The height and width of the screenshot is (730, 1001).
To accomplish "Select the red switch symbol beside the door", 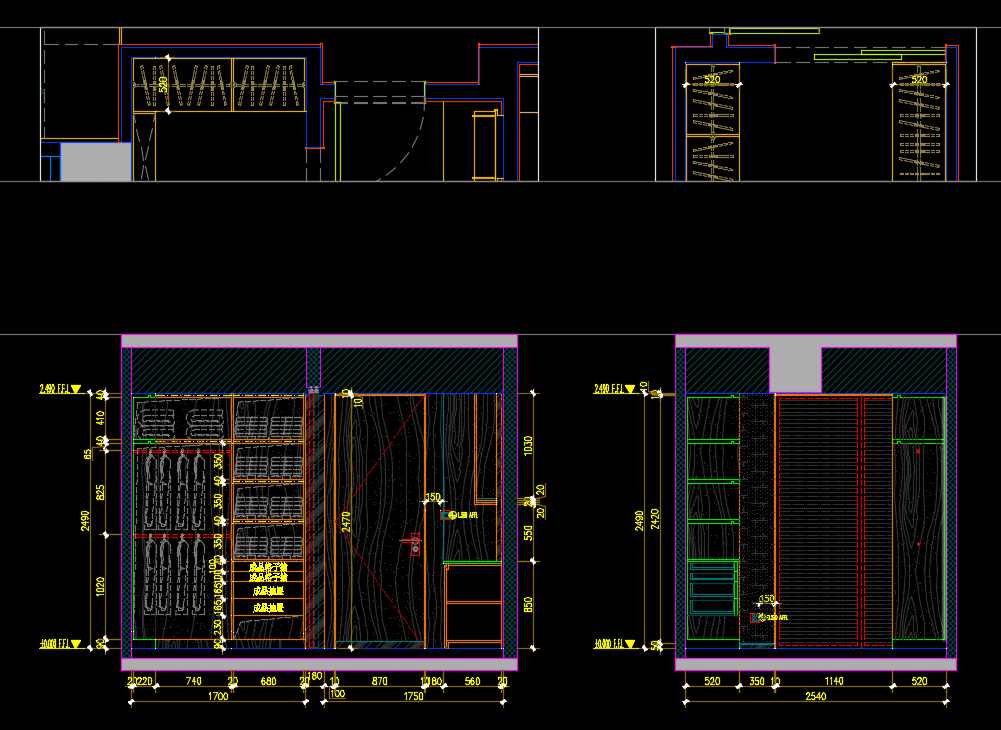I will [x=445, y=516].
